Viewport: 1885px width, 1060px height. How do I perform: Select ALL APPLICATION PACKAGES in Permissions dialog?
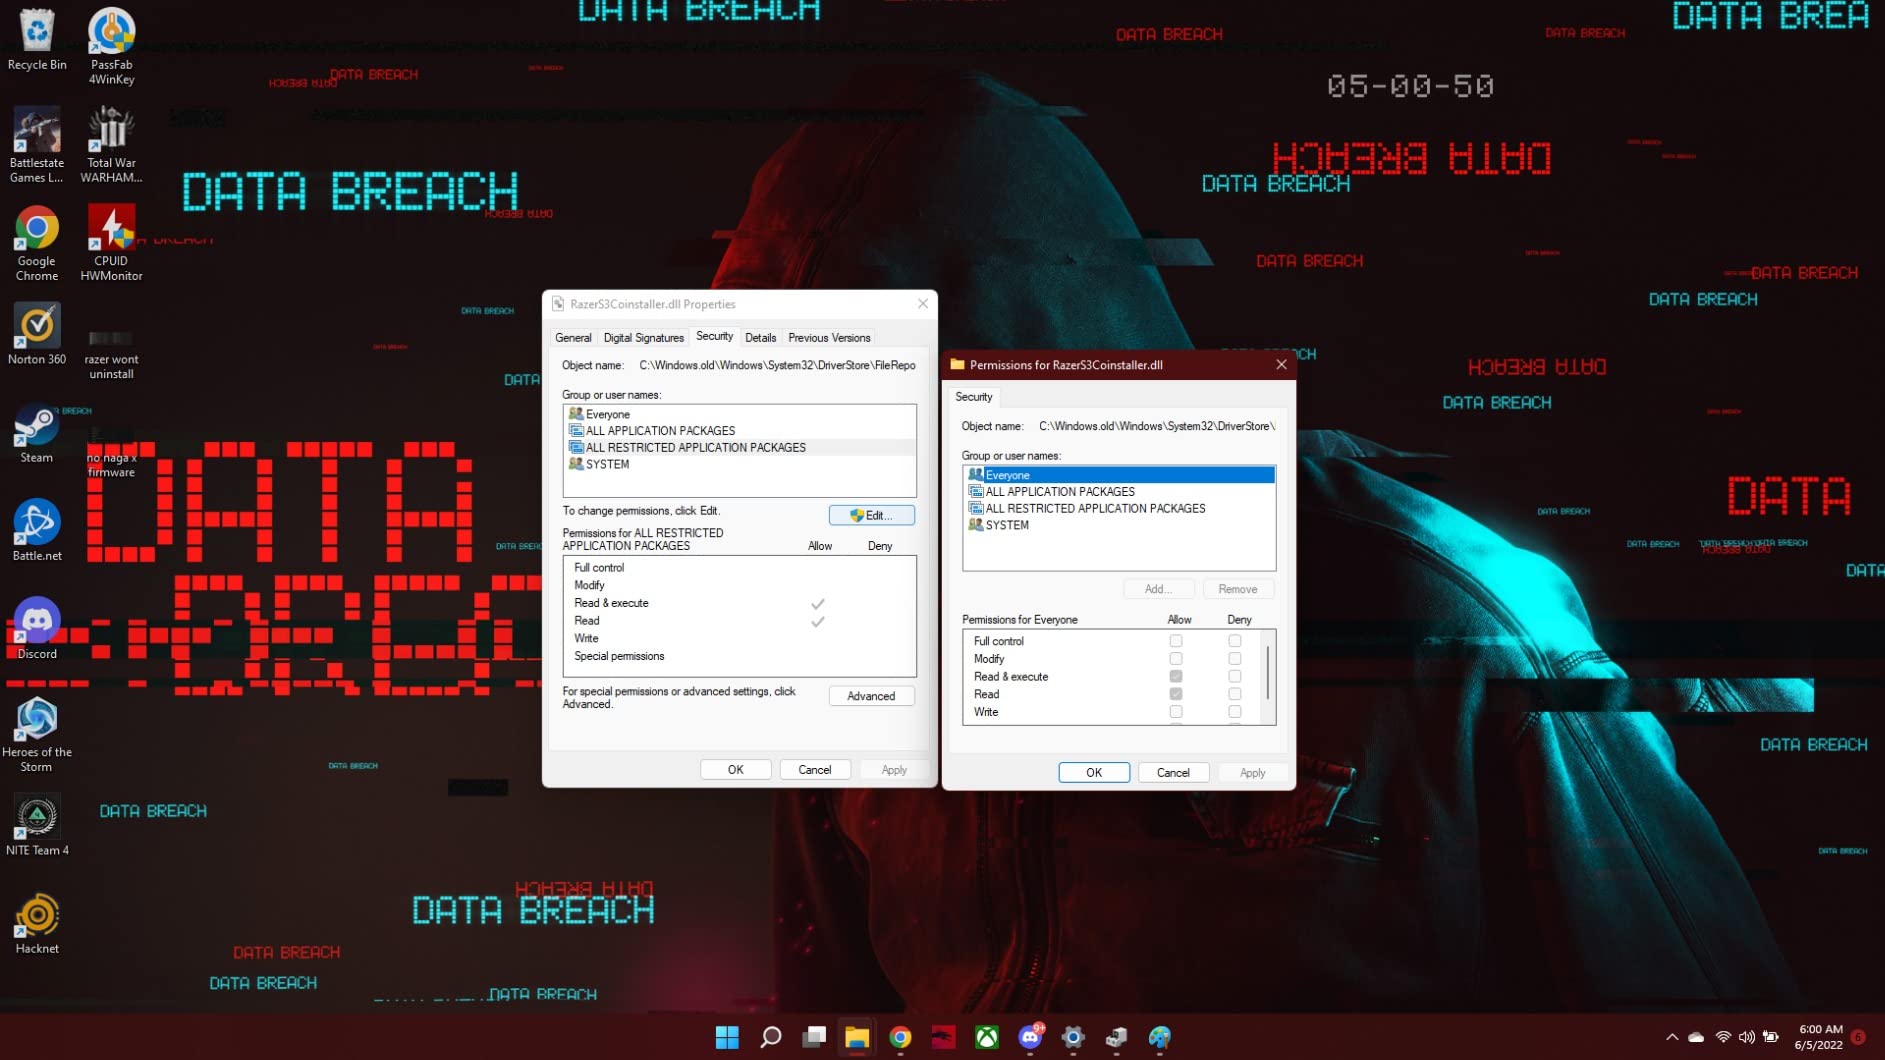click(1119, 492)
